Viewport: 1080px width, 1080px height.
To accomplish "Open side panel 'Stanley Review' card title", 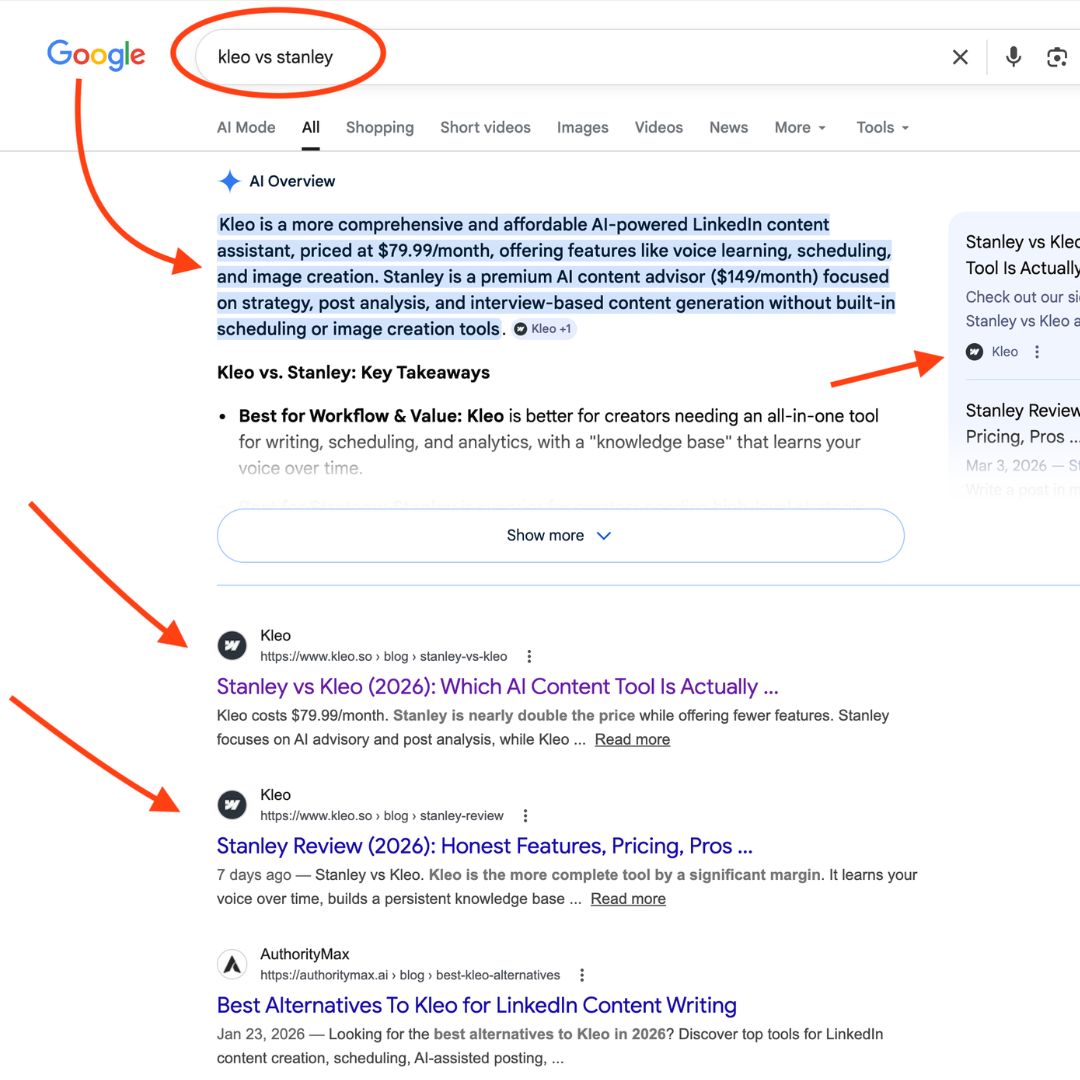I will click(x=1022, y=424).
